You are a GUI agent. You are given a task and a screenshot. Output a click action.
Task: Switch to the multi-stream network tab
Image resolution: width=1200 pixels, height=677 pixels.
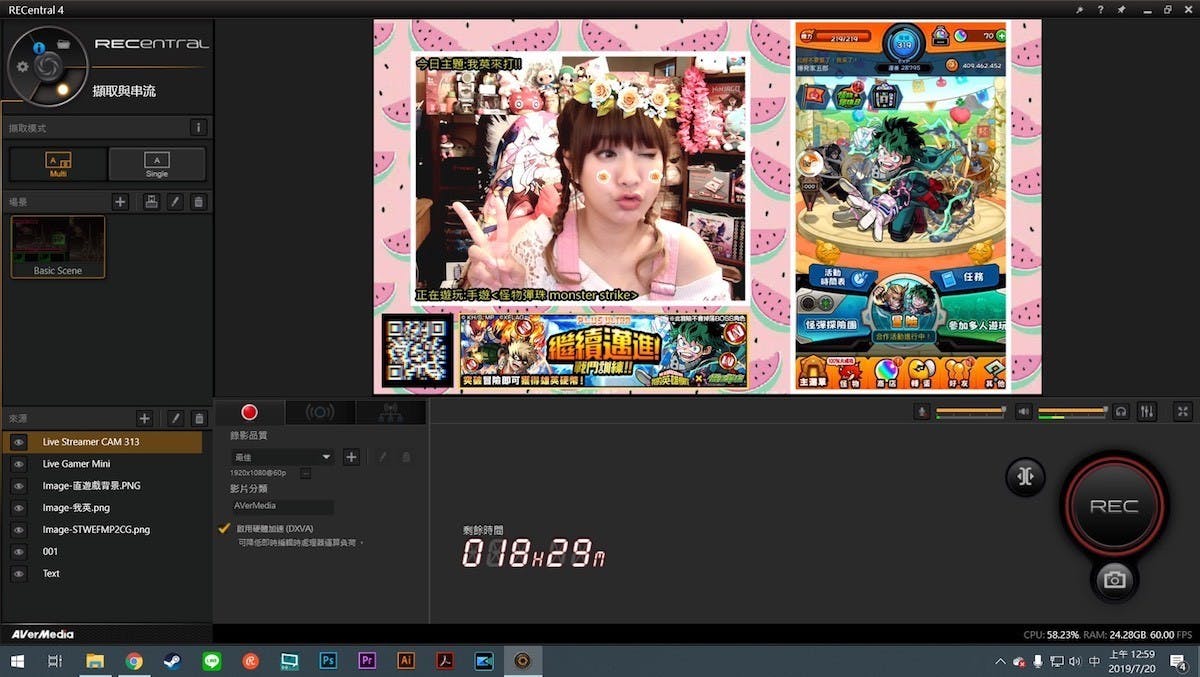(390, 412)
